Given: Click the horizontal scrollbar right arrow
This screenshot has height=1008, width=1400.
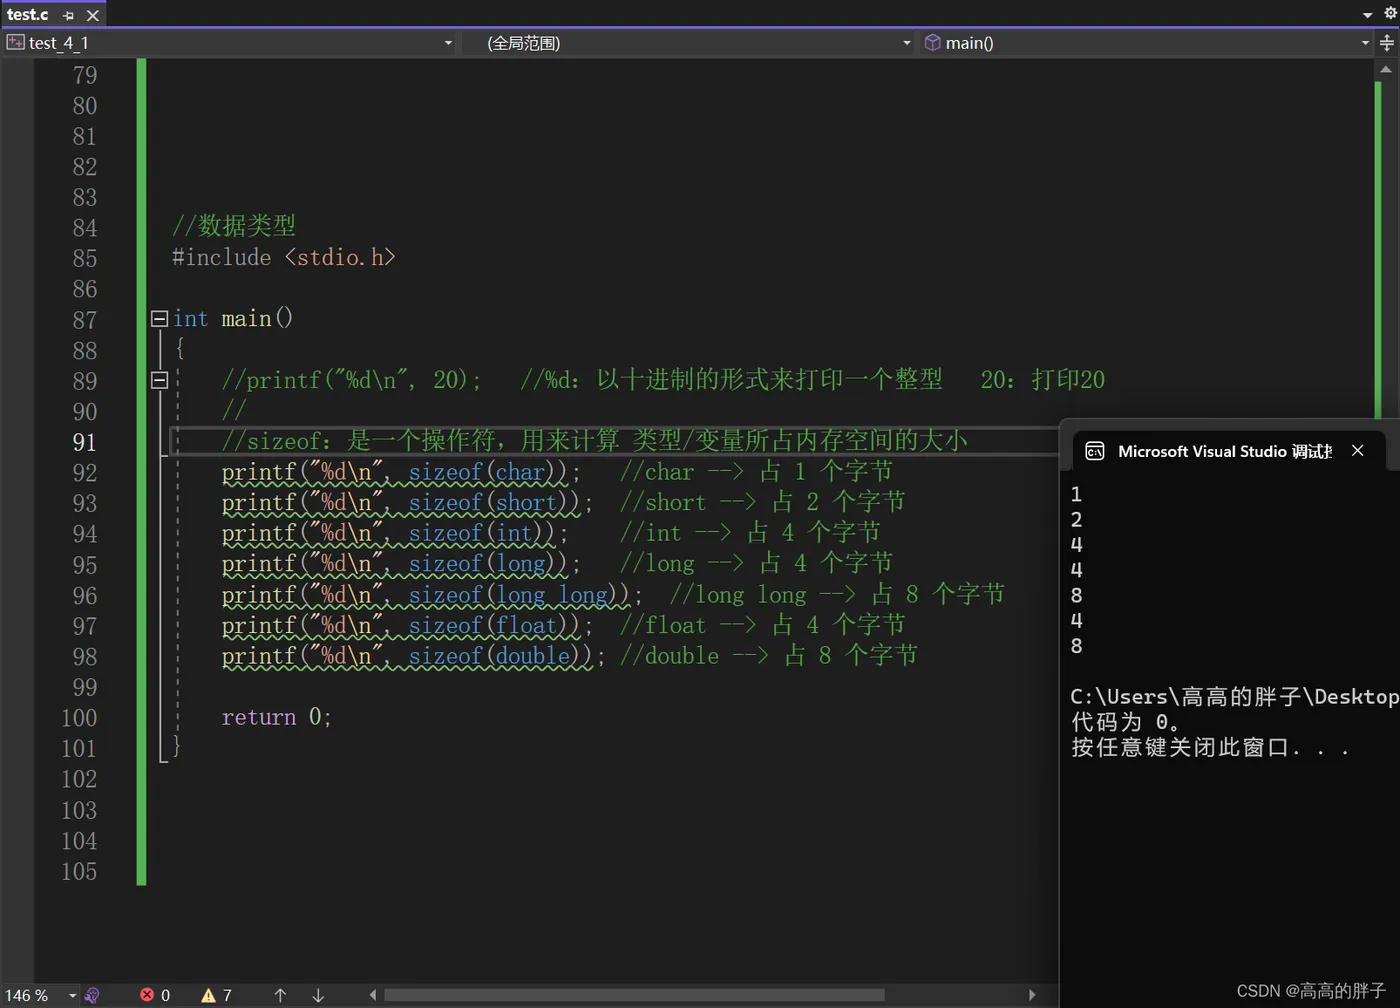Looking at the screenshot, I should click(x=1032, y=995).
